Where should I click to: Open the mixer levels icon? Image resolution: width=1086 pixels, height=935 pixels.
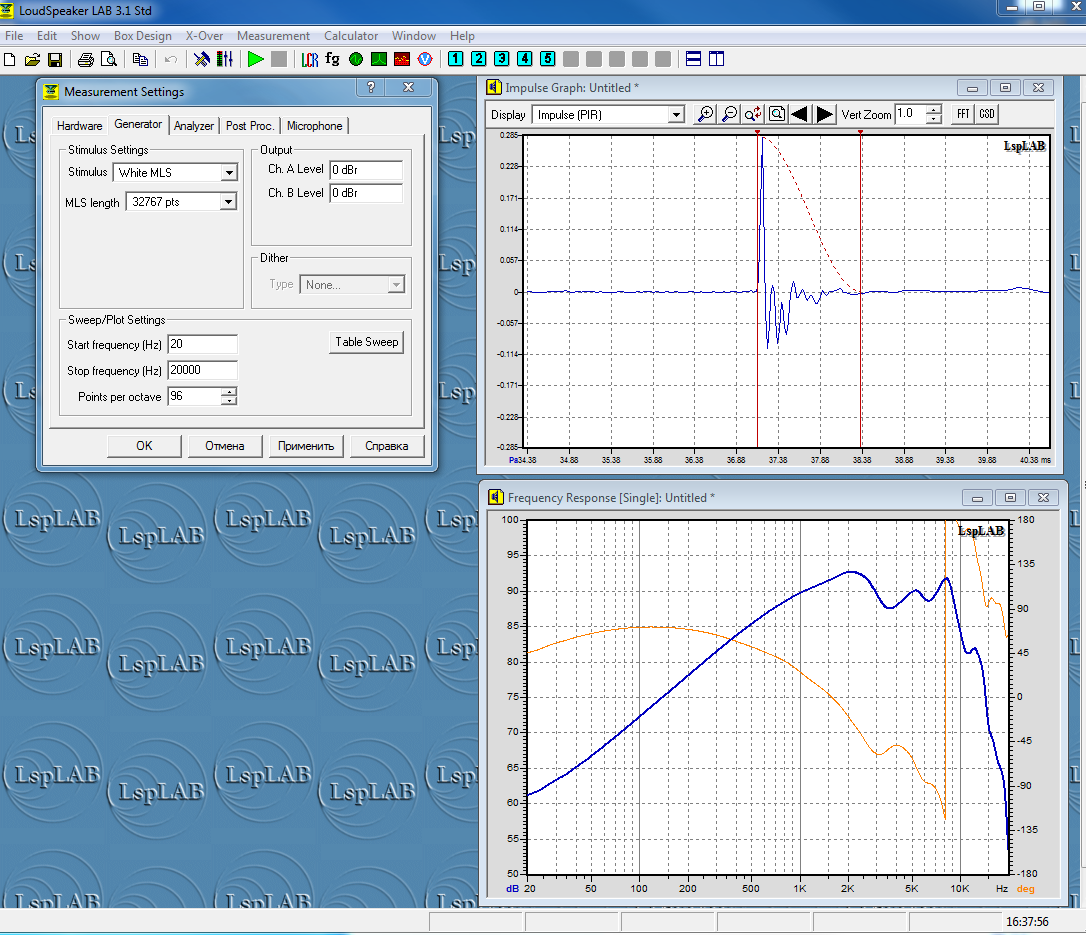click(x=224, y=60)
